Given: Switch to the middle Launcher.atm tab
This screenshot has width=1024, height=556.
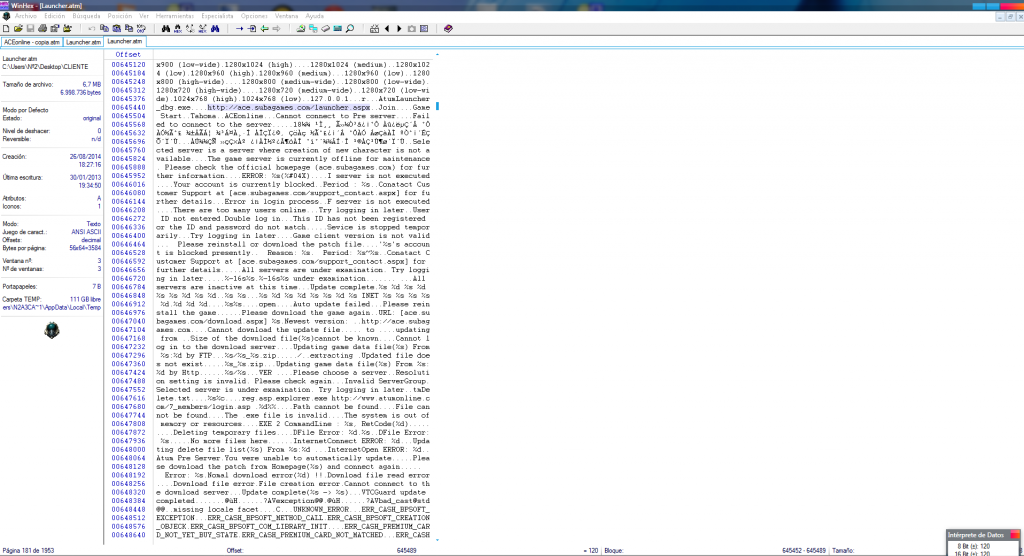Looking at the screenshot, I should click(84, 42).
